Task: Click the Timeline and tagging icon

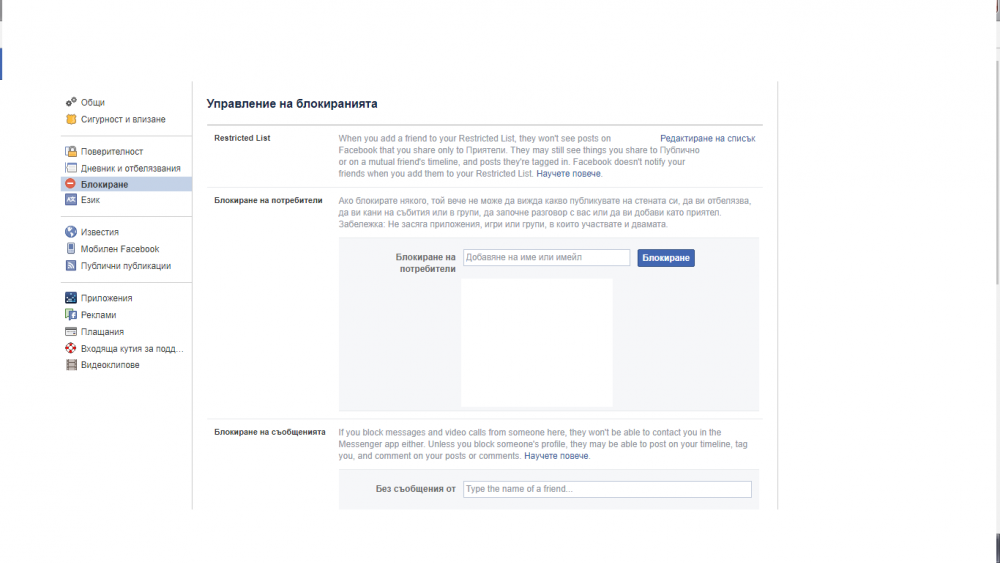Action: pyautogui.click(x=71, y=168)
